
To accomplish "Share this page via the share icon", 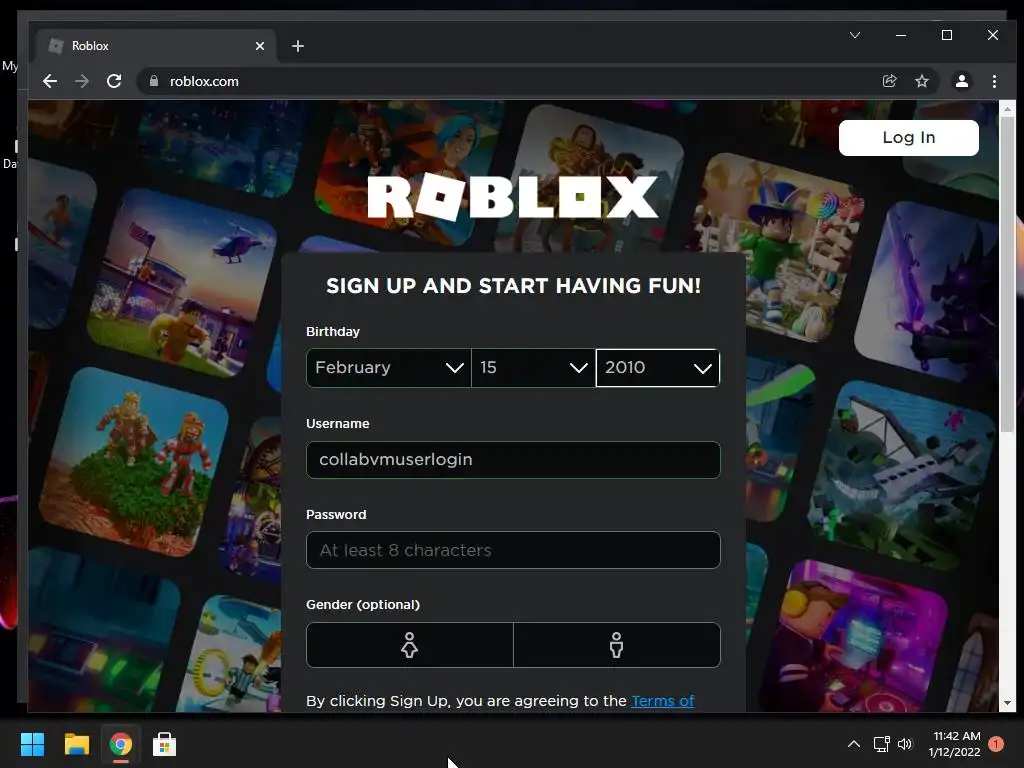I will click(x=889, y=81).
